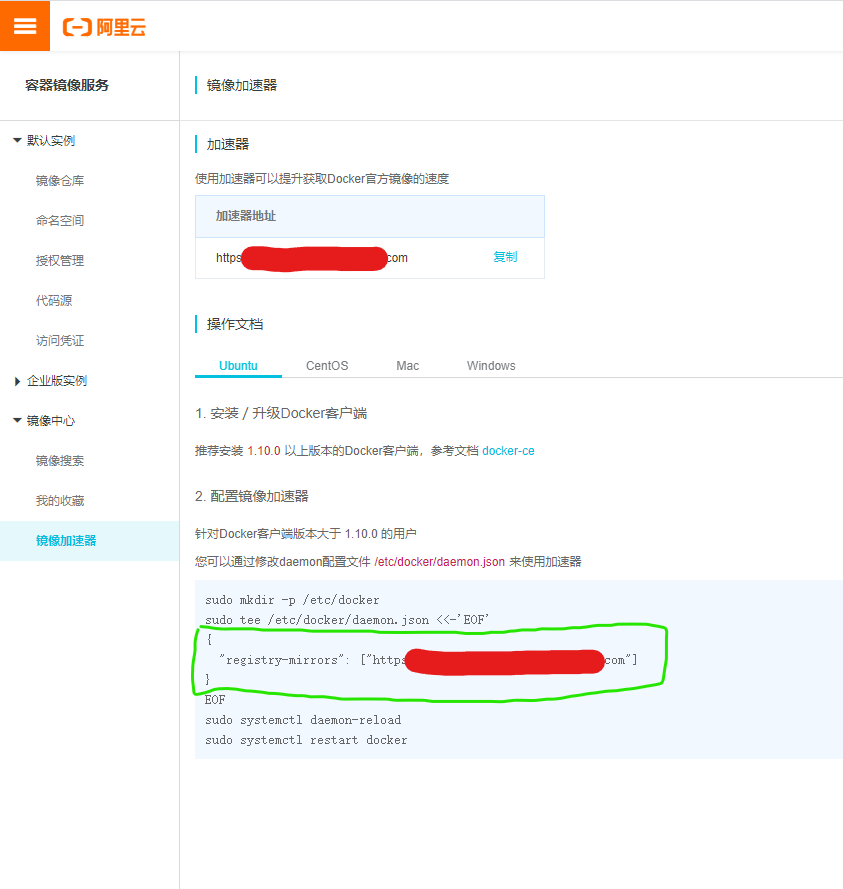This screenshot has width=843, height=889.
Task: Click the '2. 配置镜像加速器' heading
Action: tap(252, 497)
